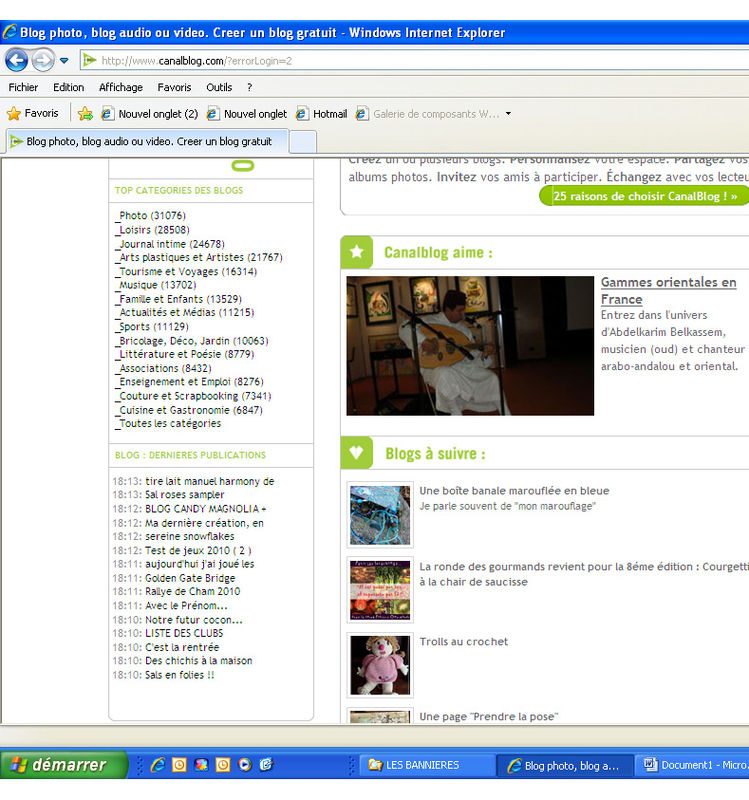Open the Photo (31076) category

point(153,216)
